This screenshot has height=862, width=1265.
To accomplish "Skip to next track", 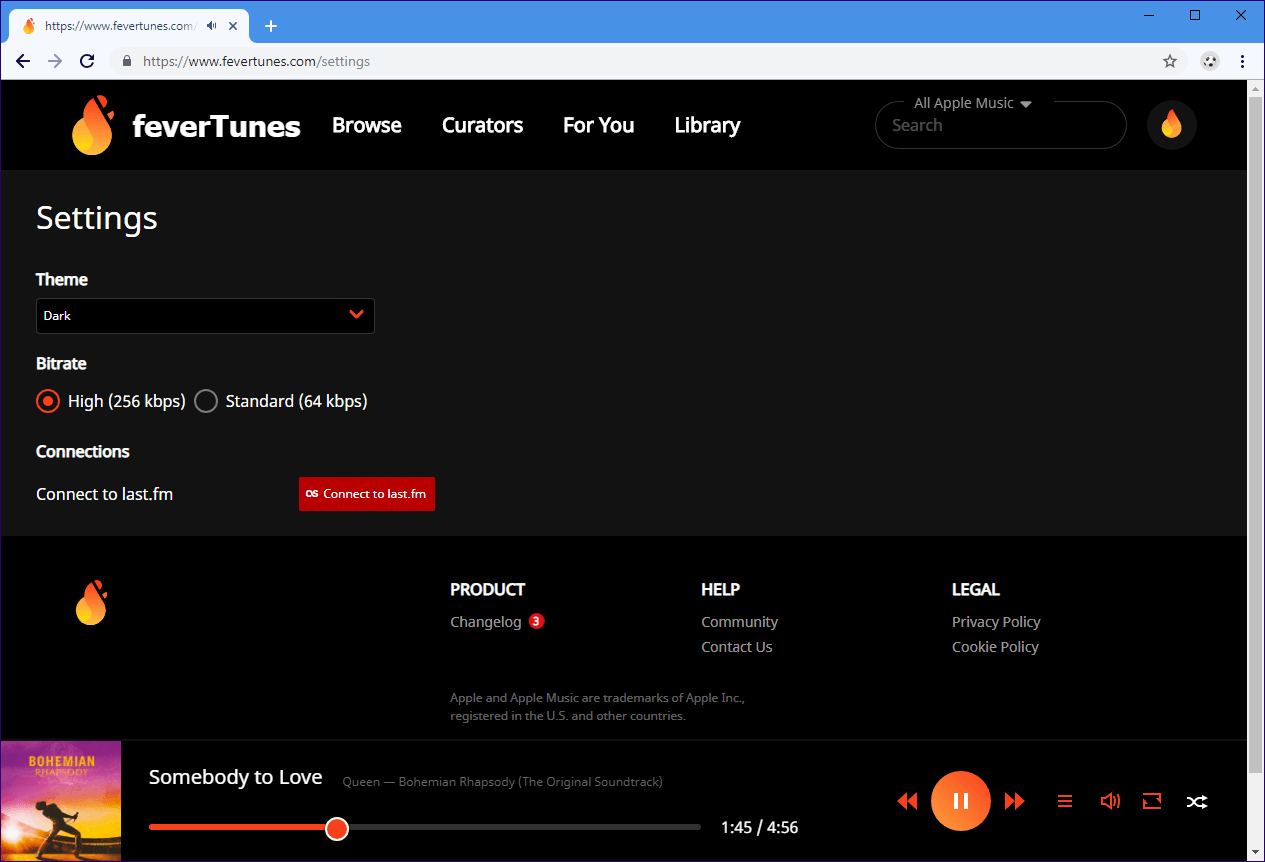I will [x=1015, y=801].
